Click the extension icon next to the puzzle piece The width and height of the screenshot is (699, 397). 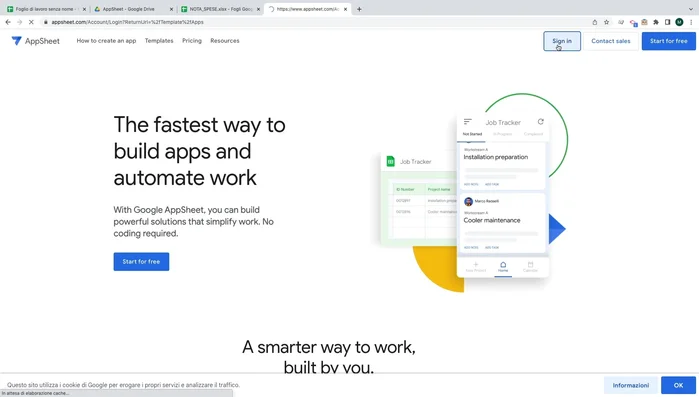tap(644, 22)
